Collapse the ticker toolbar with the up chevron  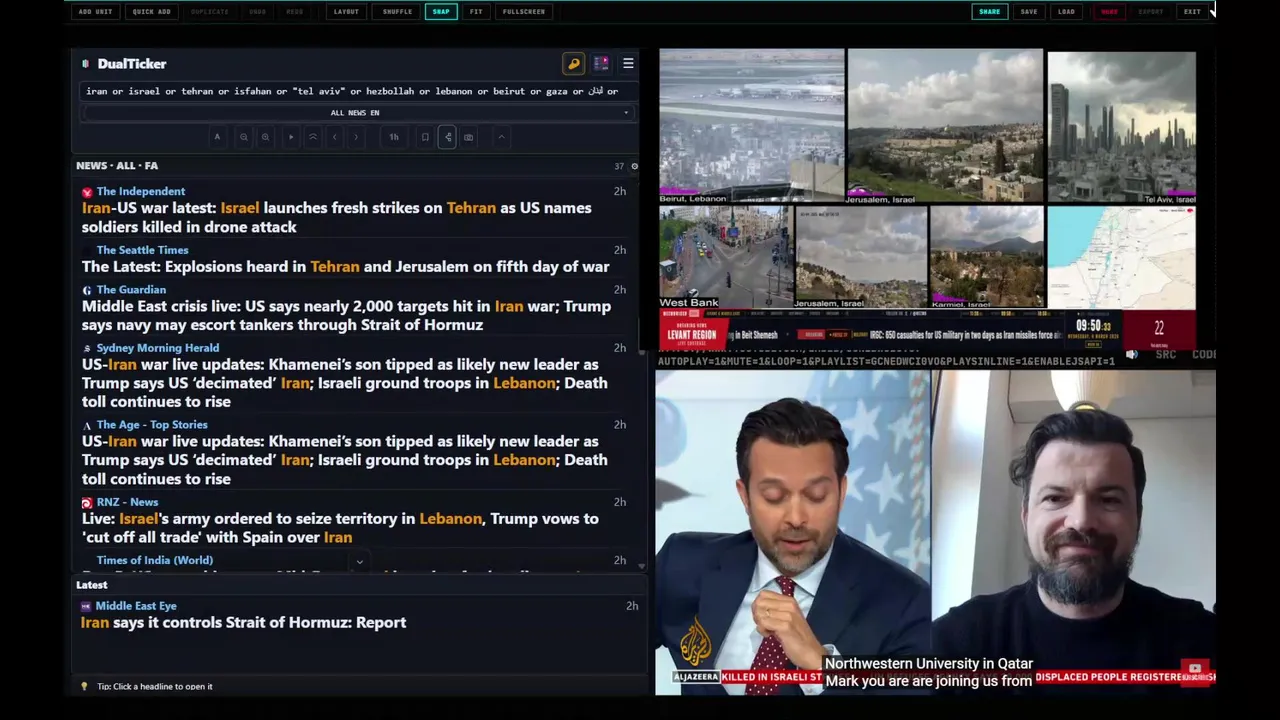coord(501,137)
